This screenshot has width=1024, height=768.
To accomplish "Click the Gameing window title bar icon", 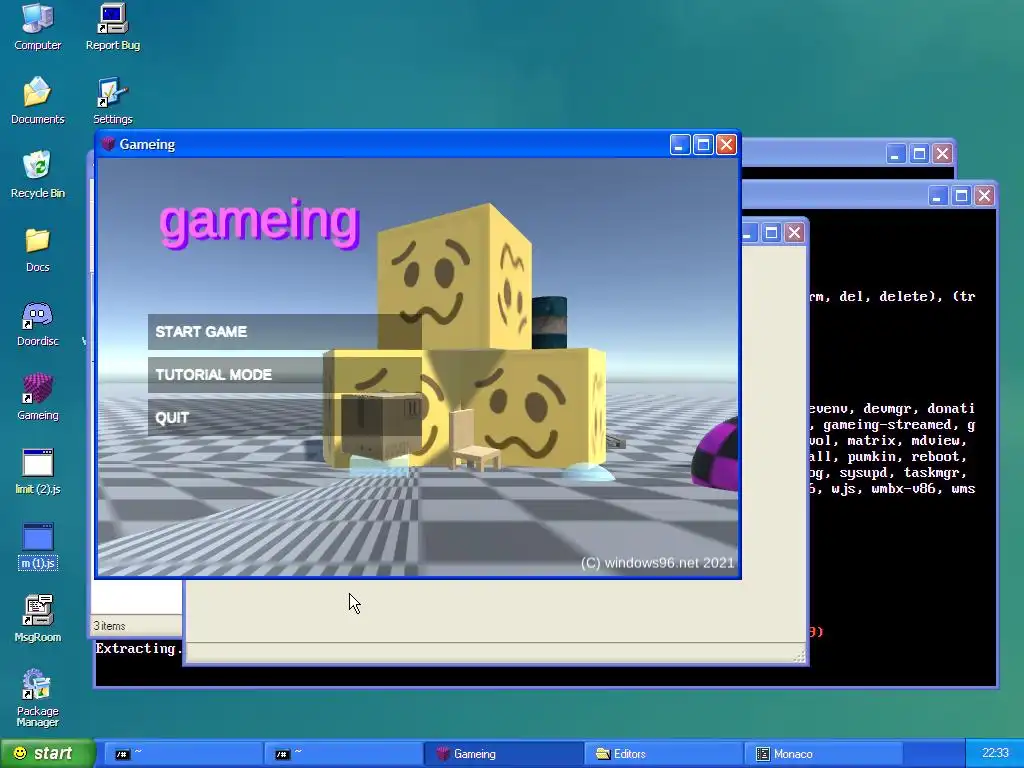I will tap(108, 144).
